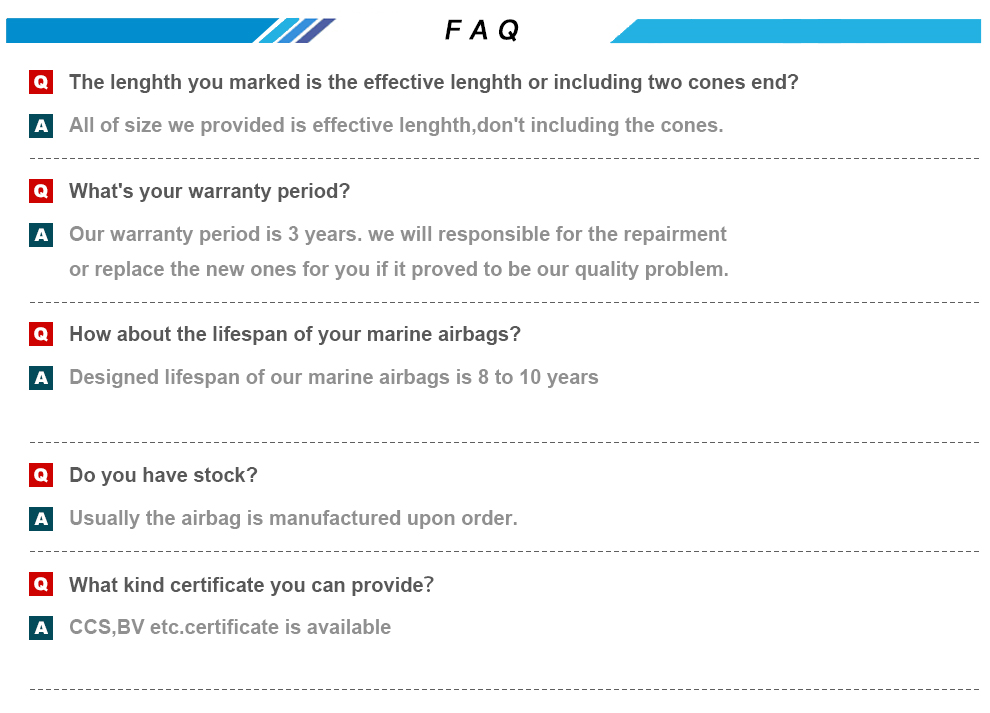Click the dark blue banner left of FAQ
This screenshot has height=713, width=990.
pos(170,30)
